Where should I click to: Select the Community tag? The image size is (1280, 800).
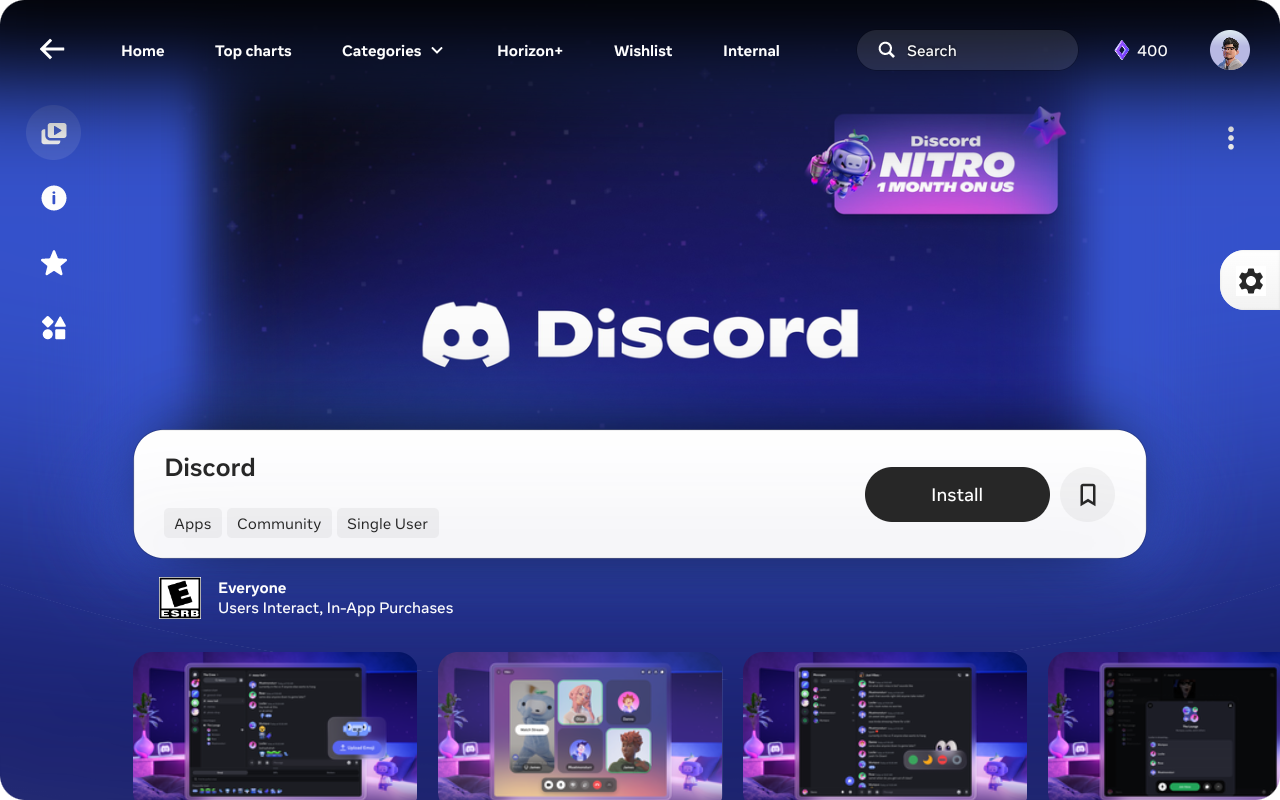point(279,524)
